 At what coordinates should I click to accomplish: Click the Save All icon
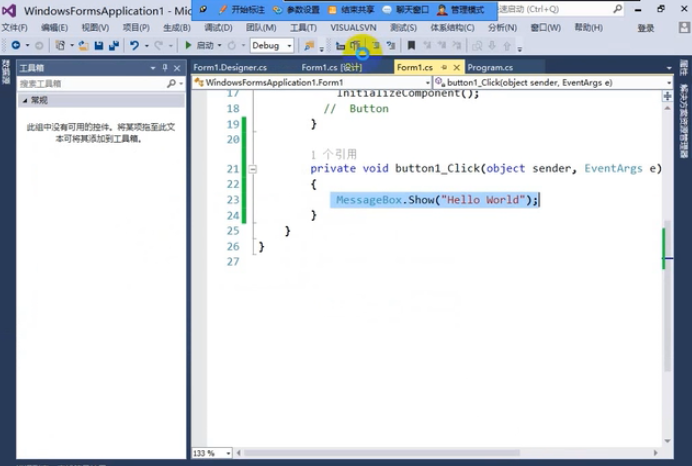114,45
